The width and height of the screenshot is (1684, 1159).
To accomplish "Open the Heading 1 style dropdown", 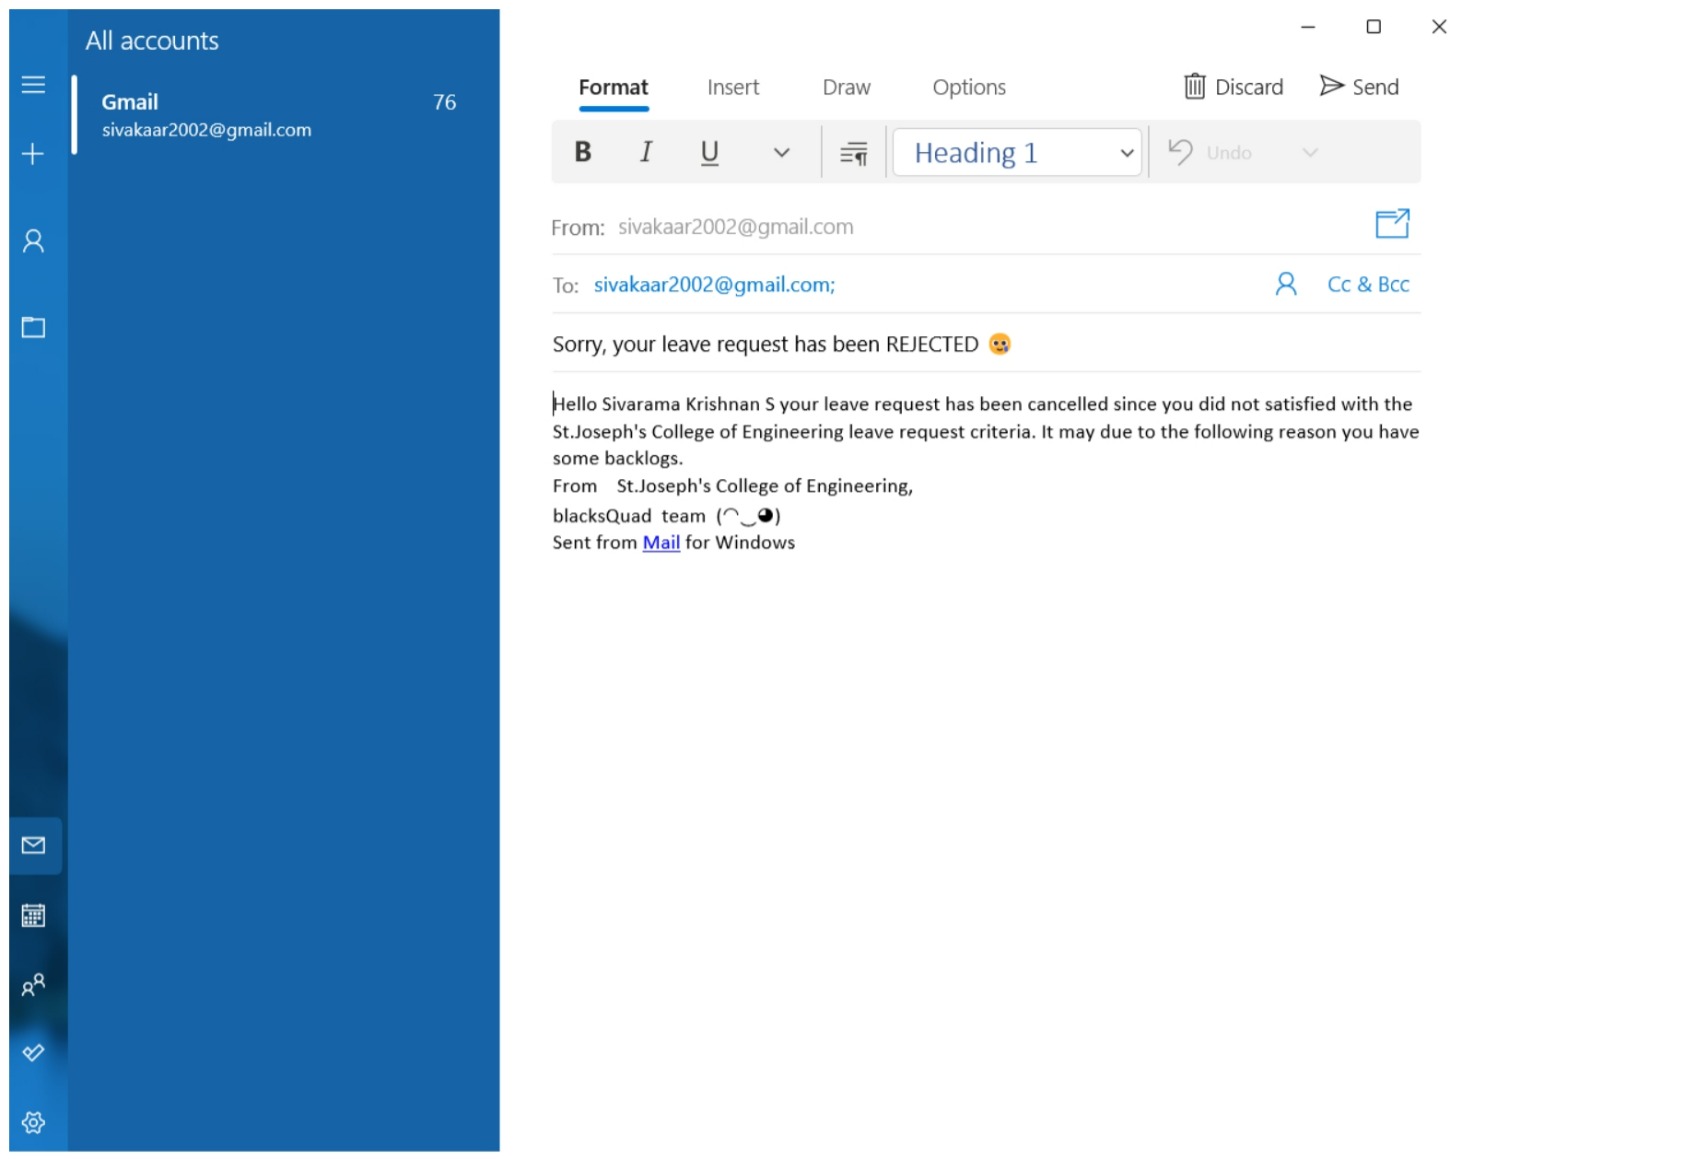I will pos(1126,152).
